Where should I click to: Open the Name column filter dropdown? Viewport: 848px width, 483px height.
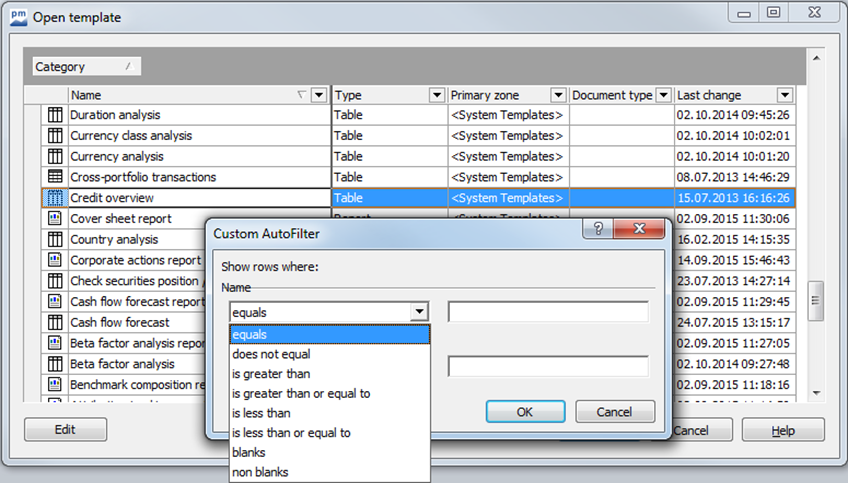point(319,95)
